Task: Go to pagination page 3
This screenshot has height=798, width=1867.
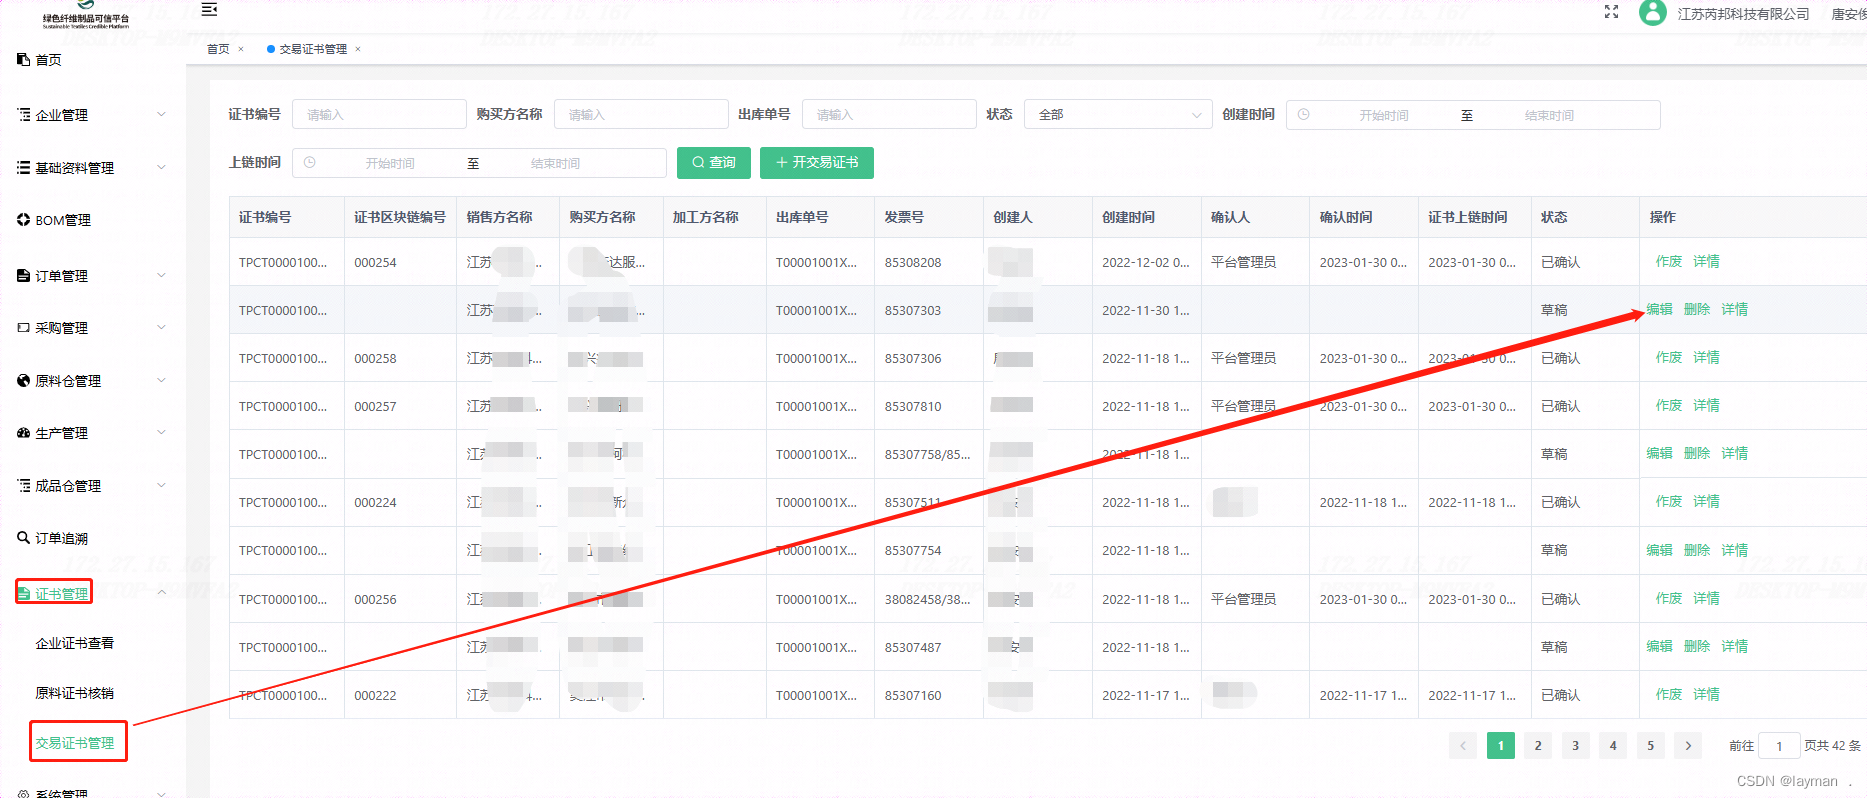Action: pos(1576,746)
